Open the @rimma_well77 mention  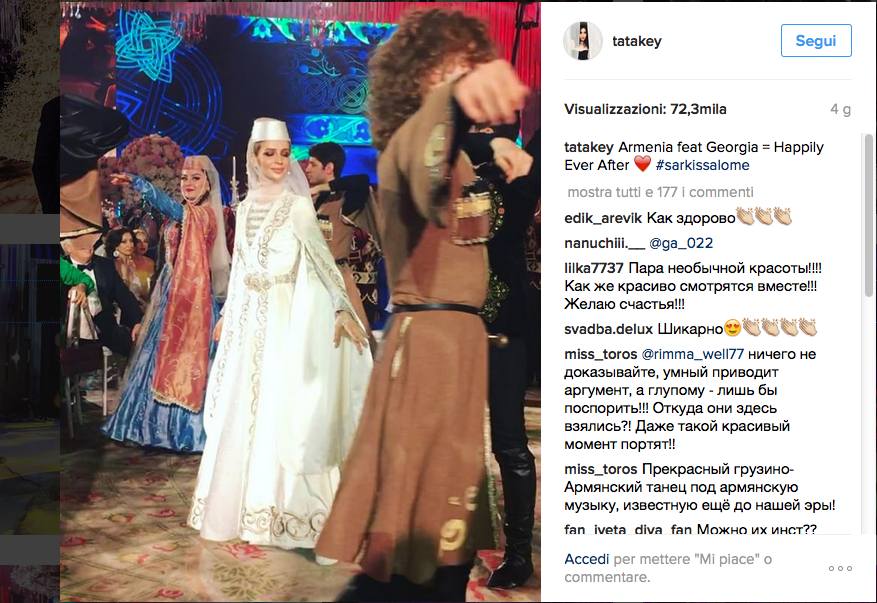692,354
